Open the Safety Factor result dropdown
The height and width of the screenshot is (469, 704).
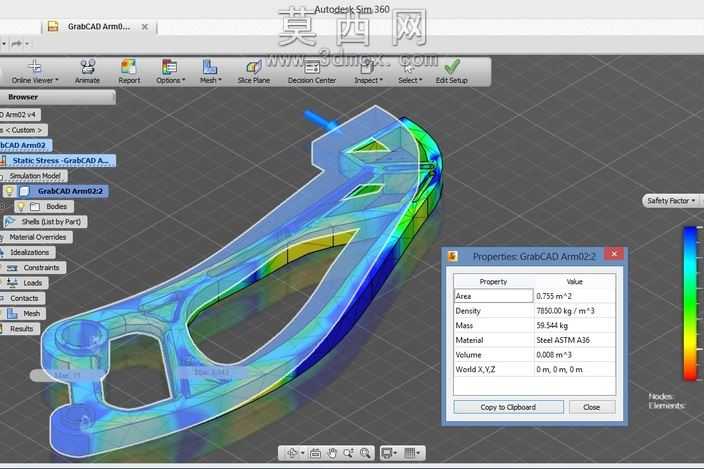coord(671,201)
